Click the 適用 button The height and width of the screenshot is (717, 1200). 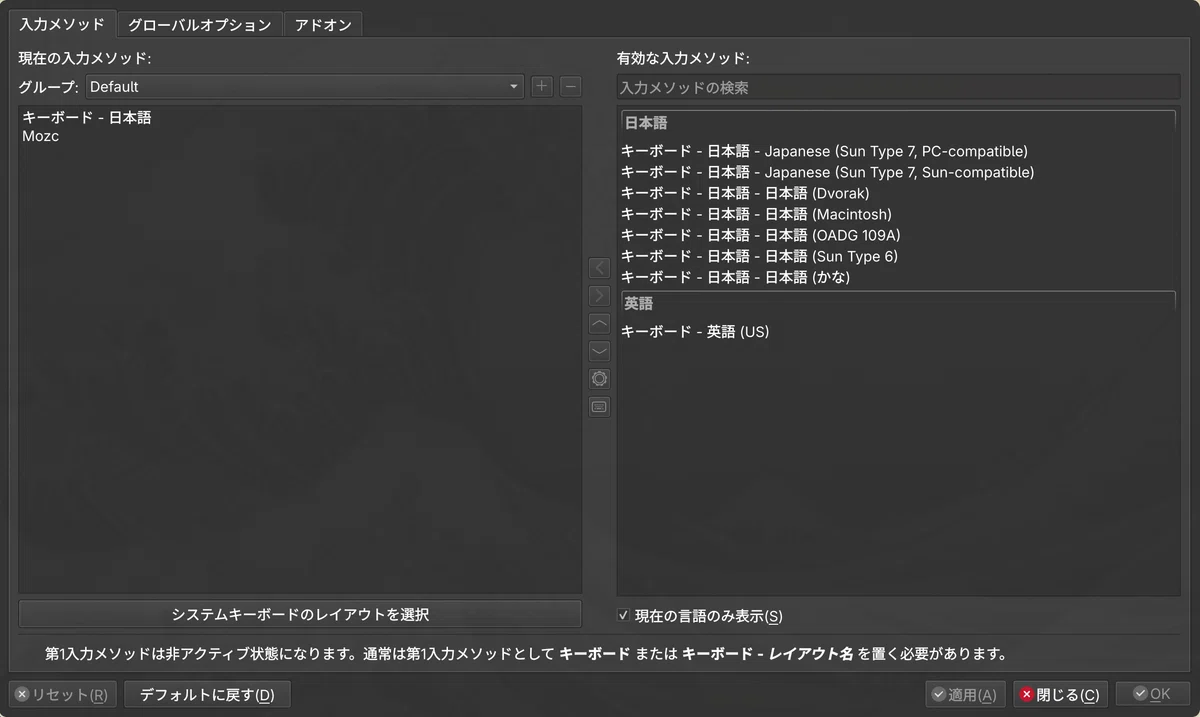tap(965, 694)
